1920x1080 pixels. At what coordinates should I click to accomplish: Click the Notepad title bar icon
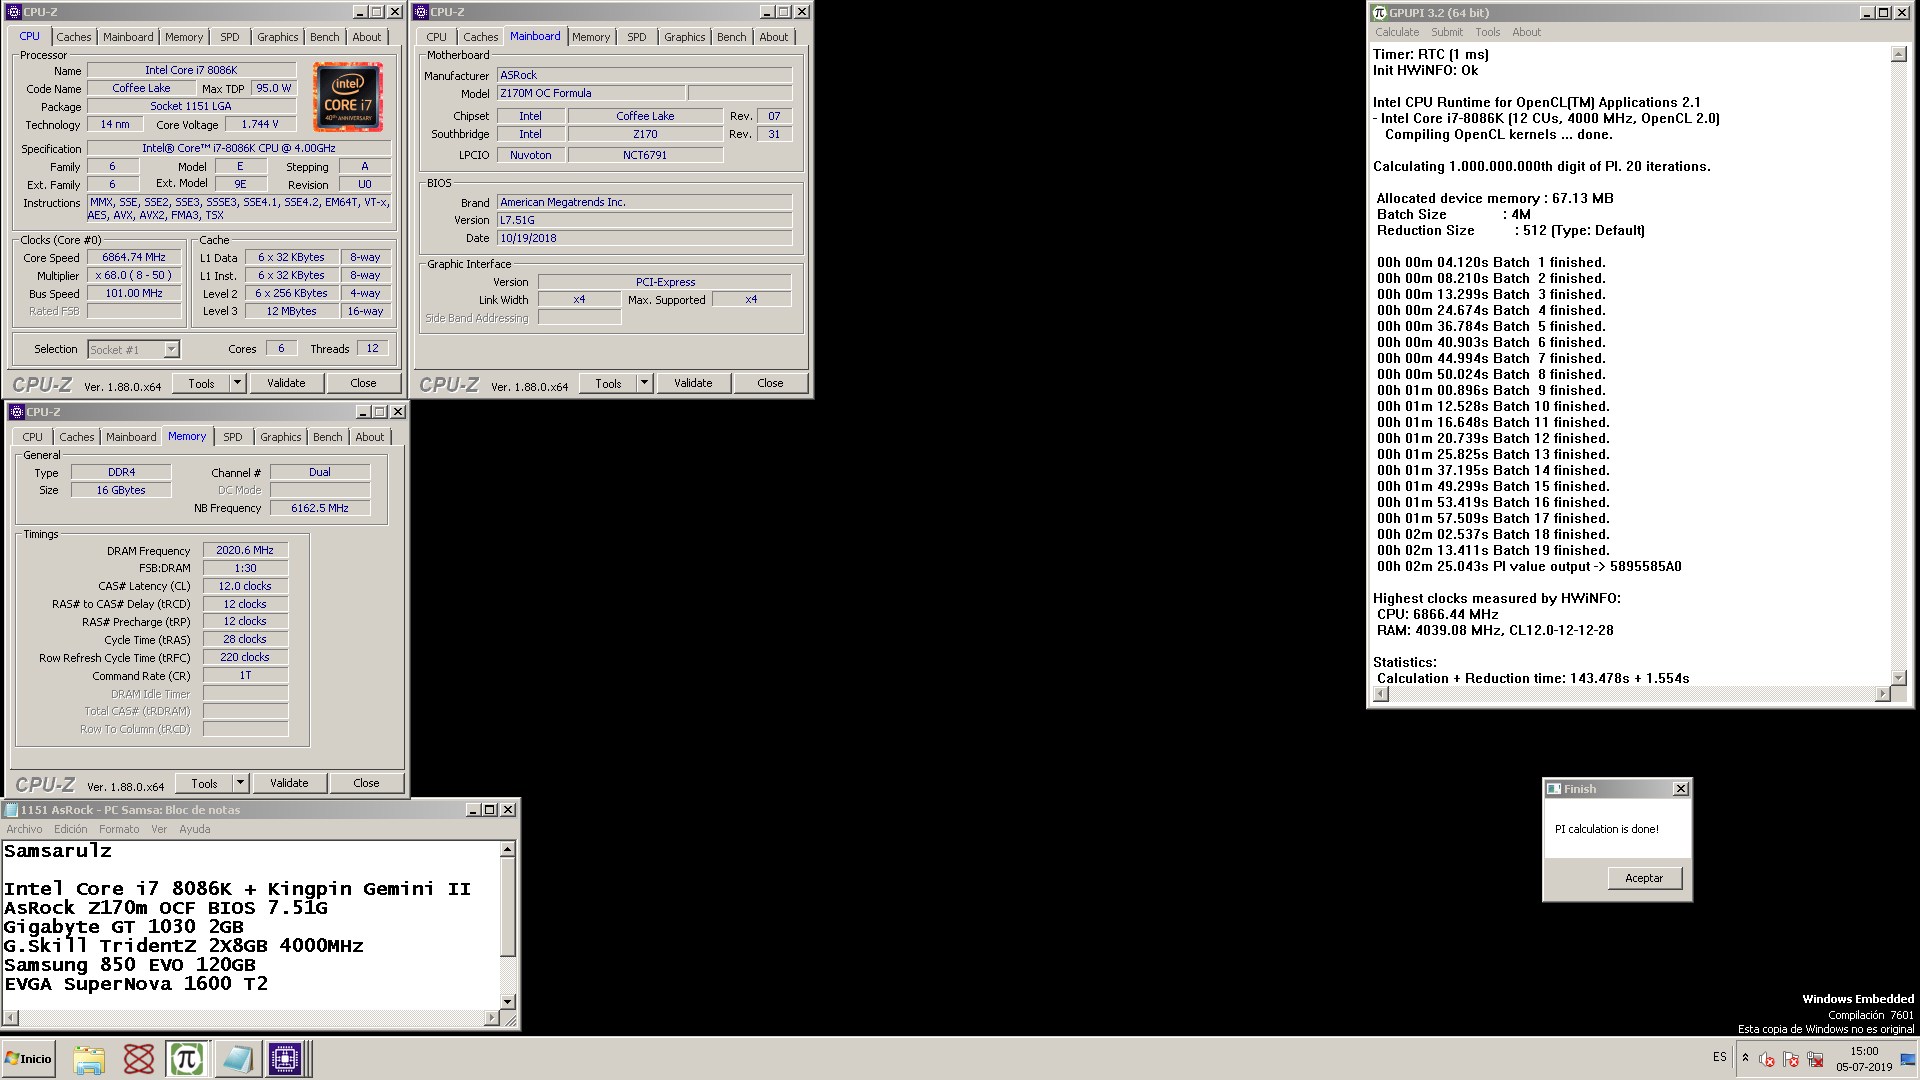pos(12,810)
